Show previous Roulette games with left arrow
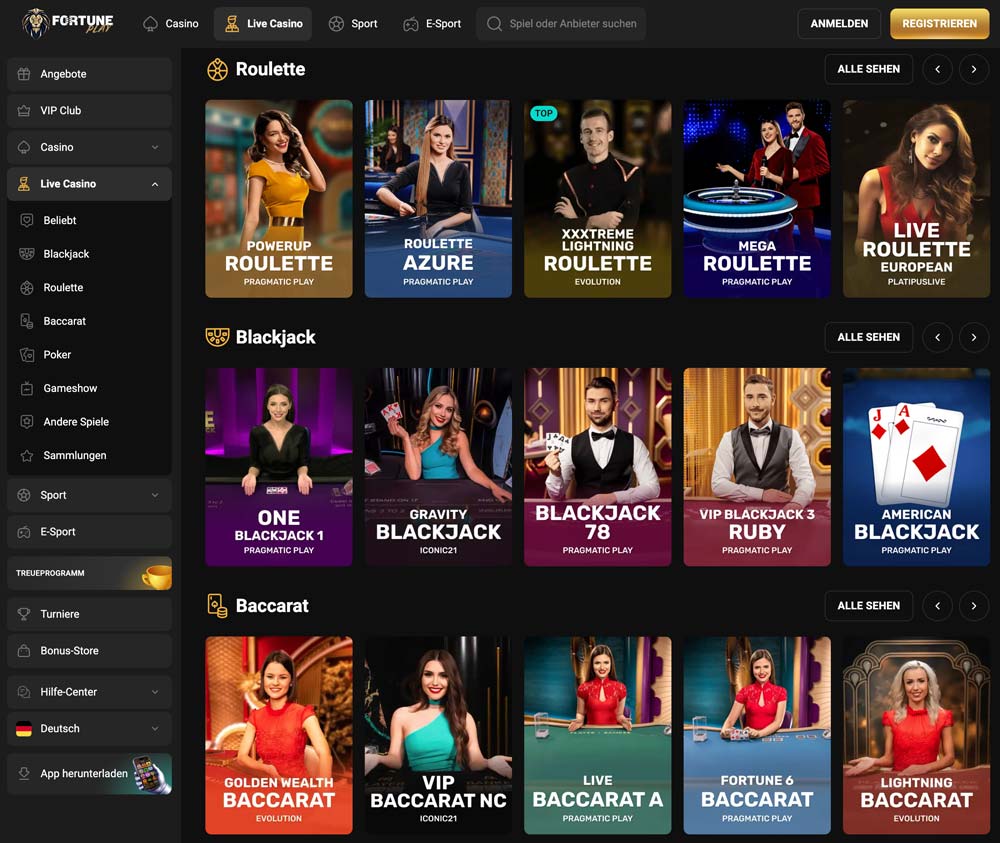Image resolution: width=1000 pixels, height=843 pixels. 937,69
